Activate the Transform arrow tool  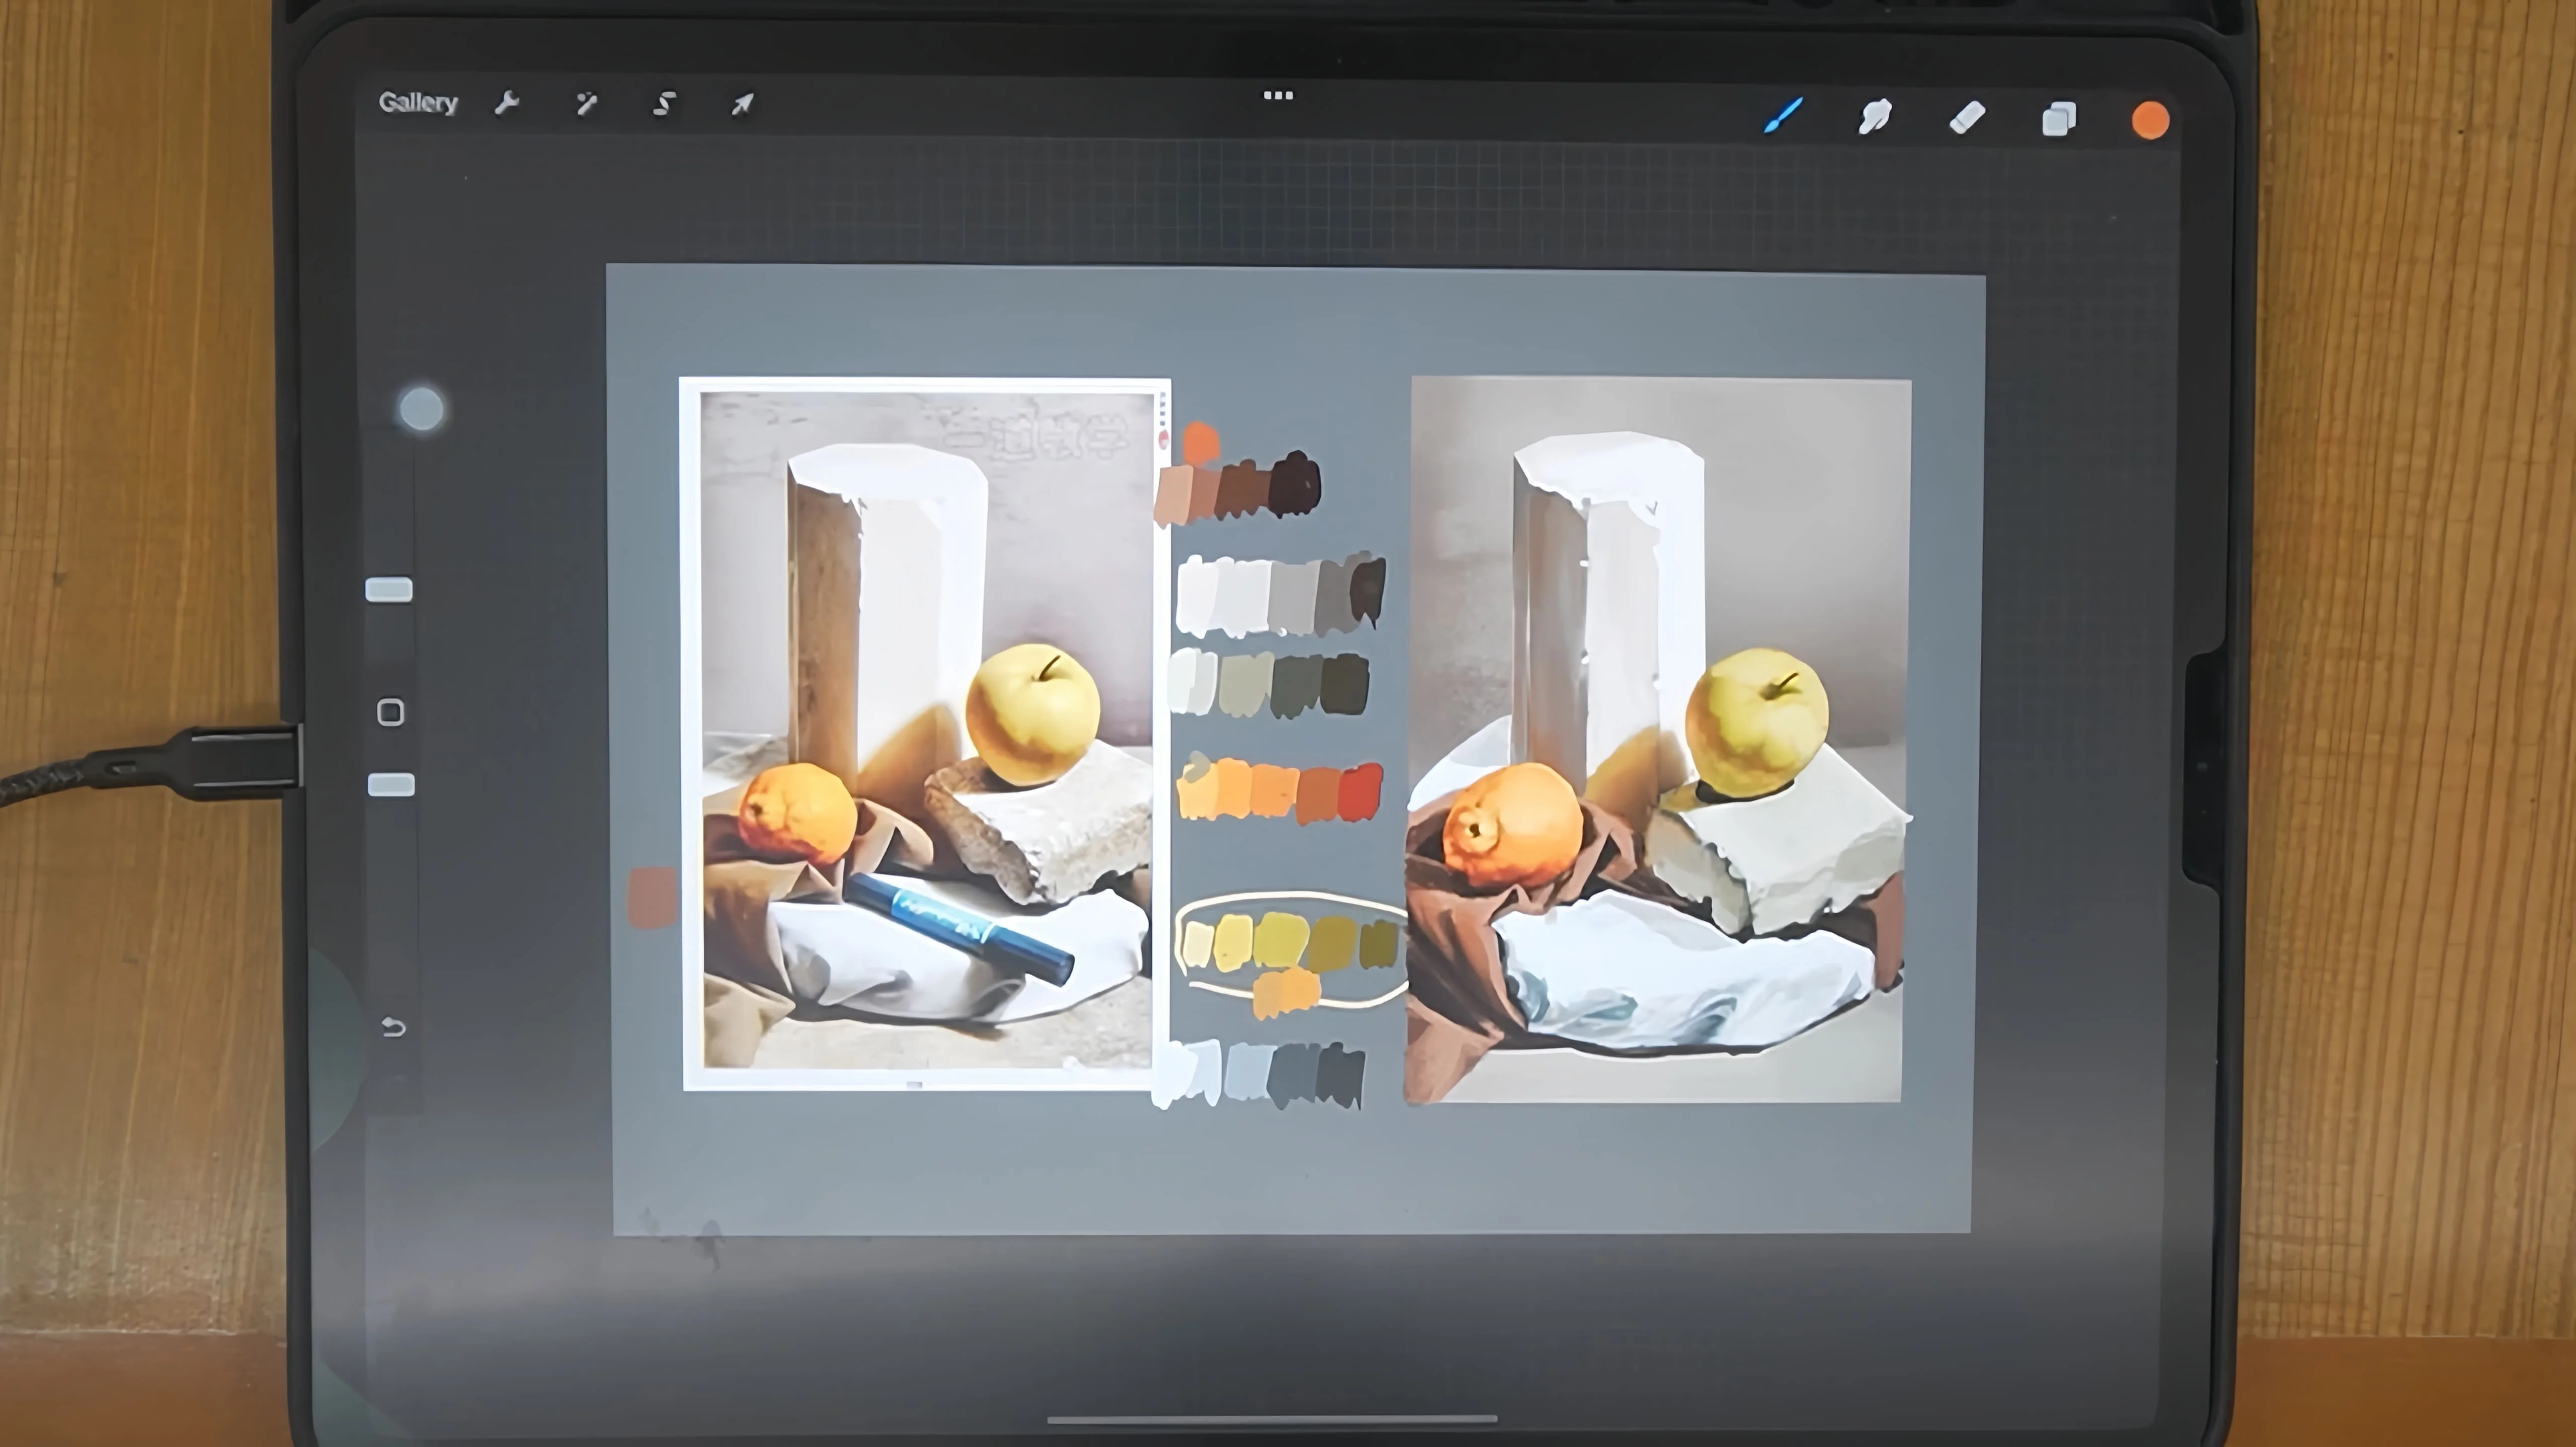[x=742, y=103]
